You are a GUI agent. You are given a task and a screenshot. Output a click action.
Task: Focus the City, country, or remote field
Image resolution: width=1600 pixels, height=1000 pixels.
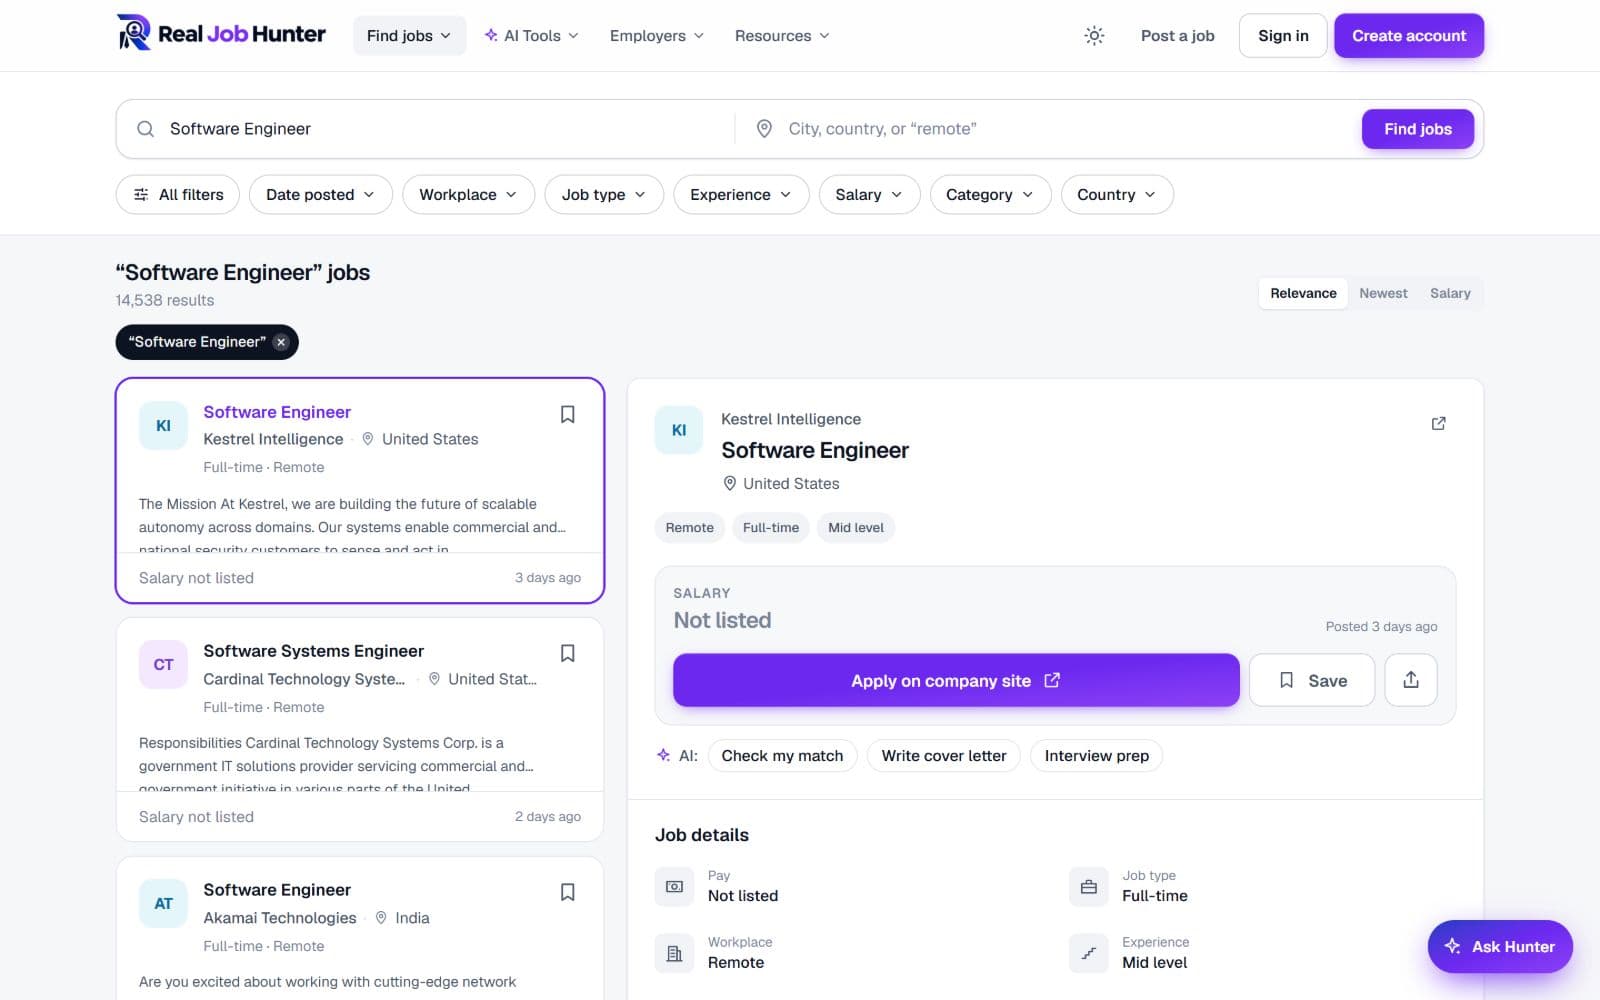[x=1065, y=129]
